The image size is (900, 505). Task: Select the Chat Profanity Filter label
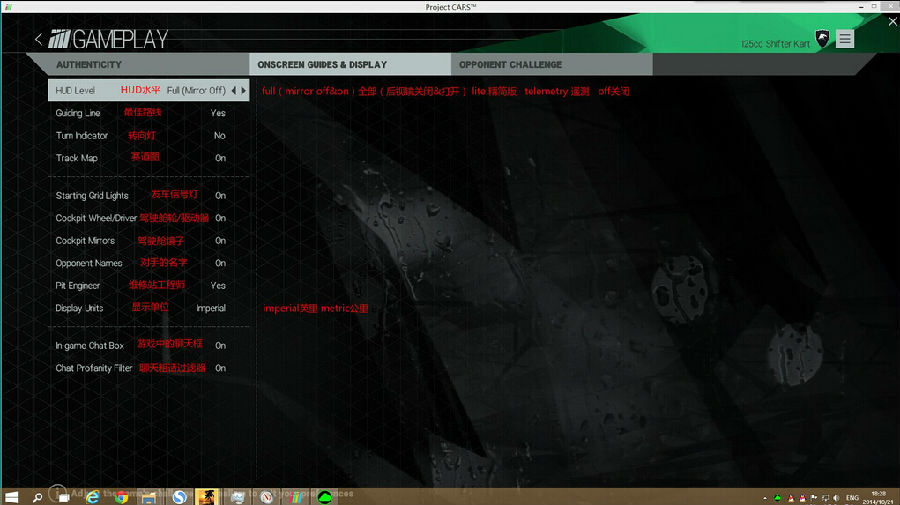[94, 368]
